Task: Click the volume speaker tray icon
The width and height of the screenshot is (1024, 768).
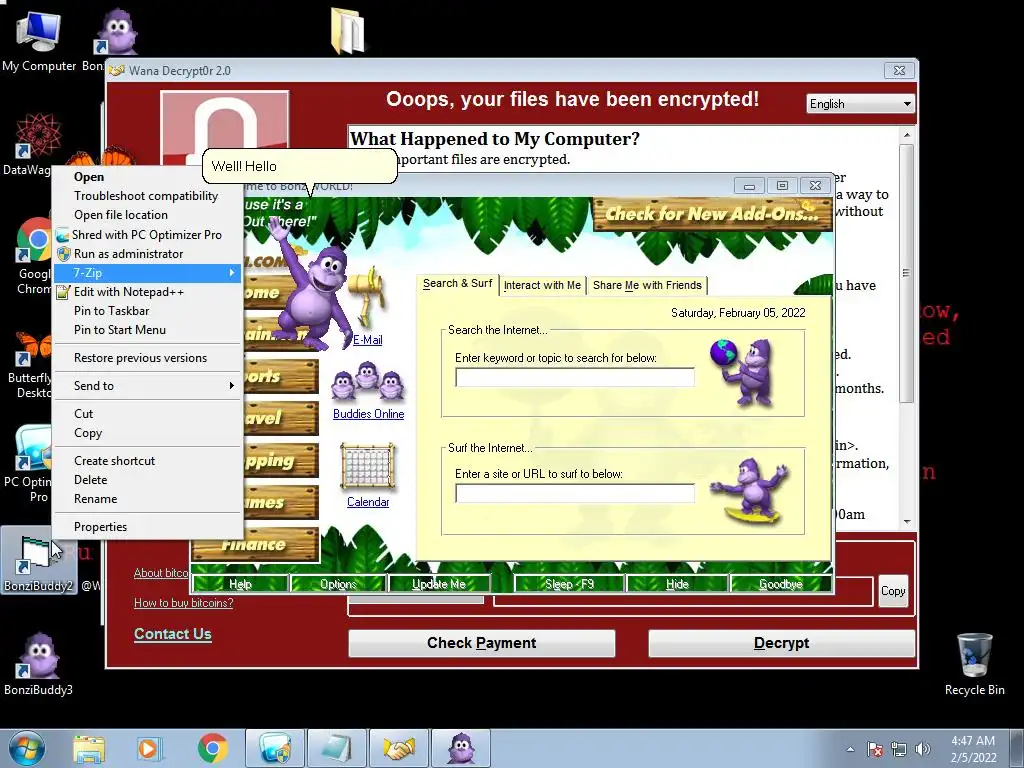Action: point(923,749)
